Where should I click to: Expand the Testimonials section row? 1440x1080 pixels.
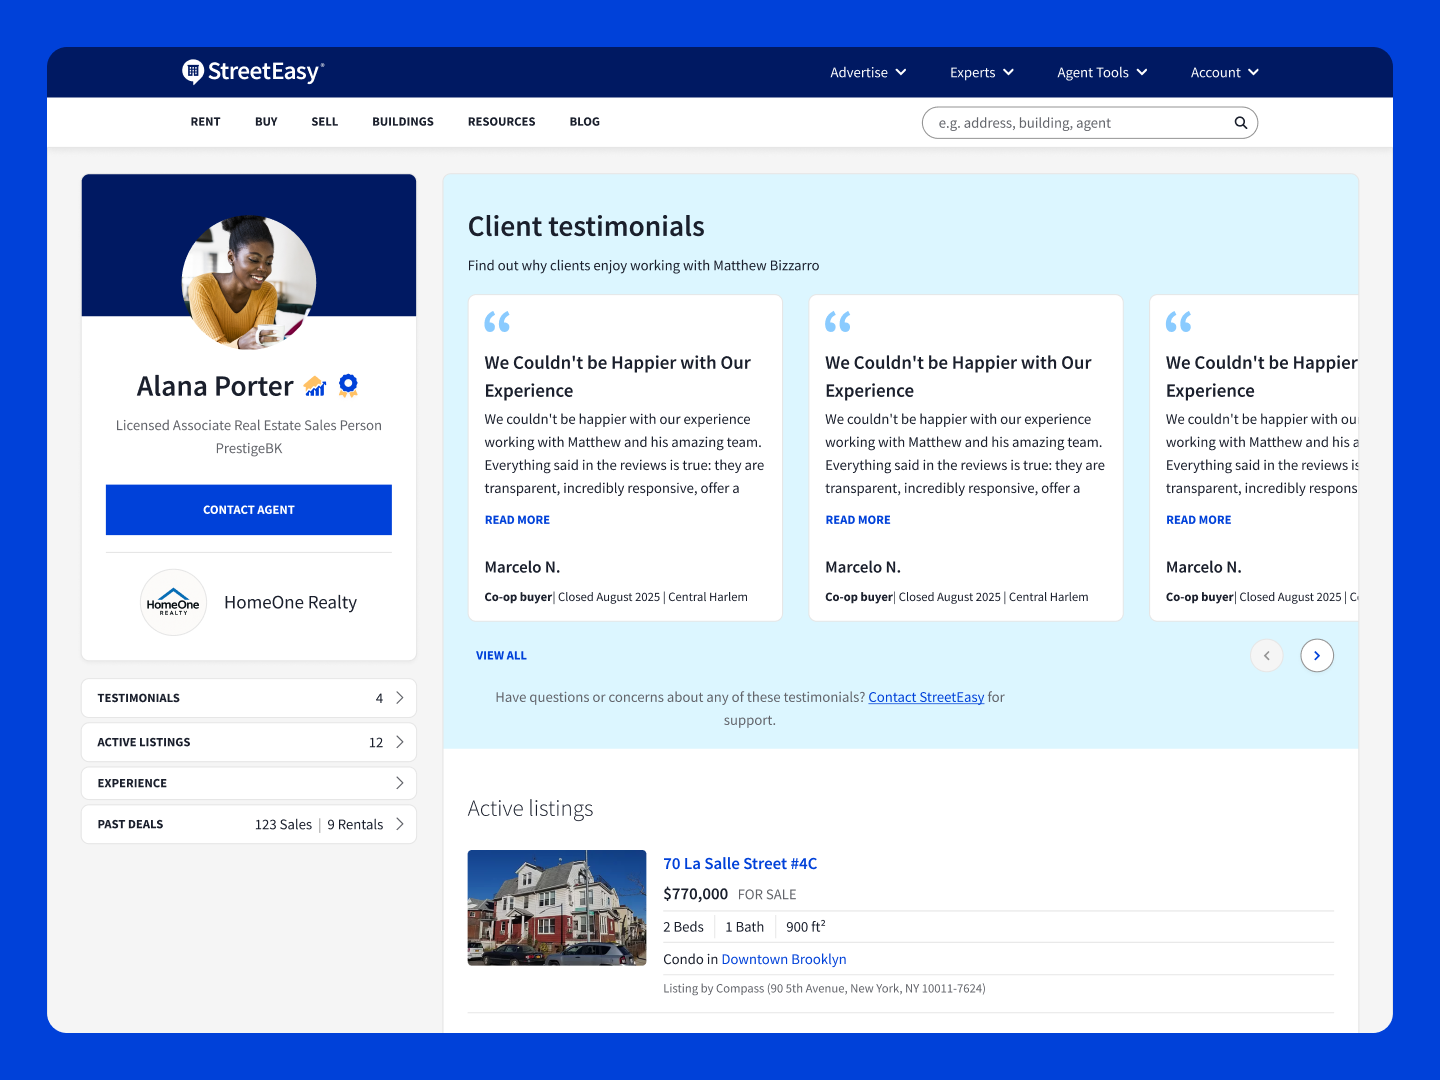coord(249,698)
